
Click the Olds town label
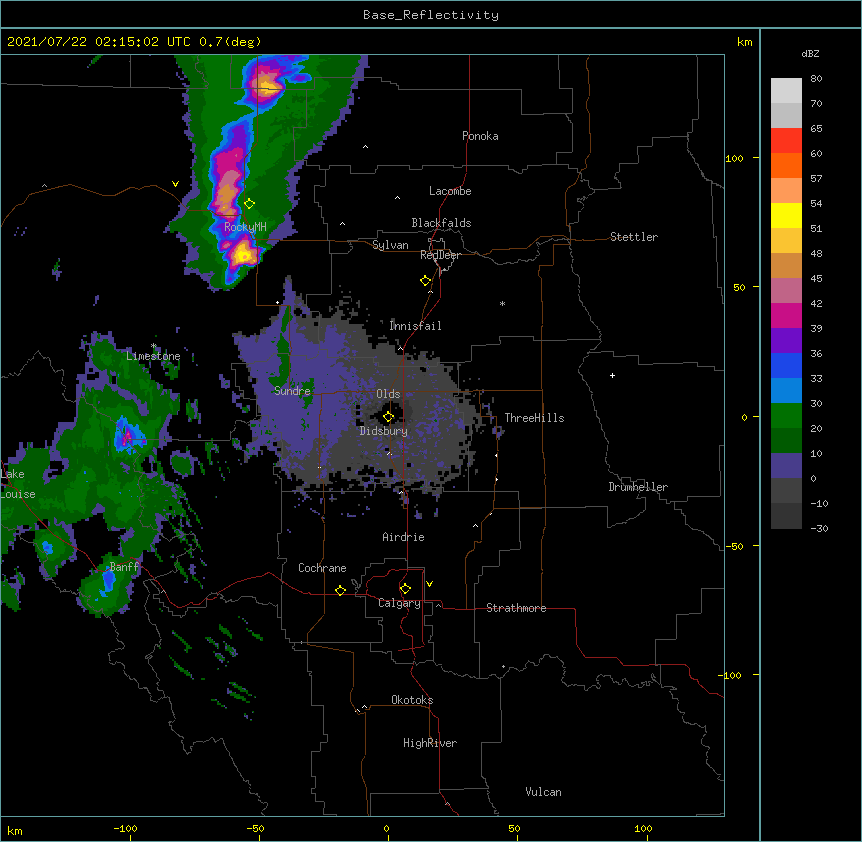coord(388,394)
